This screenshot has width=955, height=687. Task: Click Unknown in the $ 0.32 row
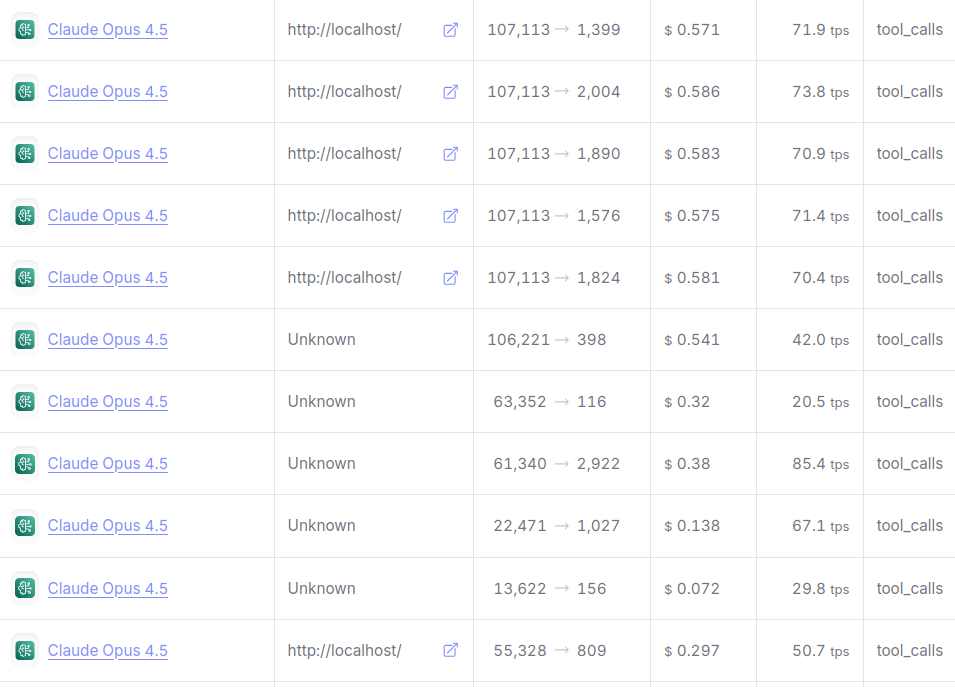pyautogui.click(x=322, y=402)
